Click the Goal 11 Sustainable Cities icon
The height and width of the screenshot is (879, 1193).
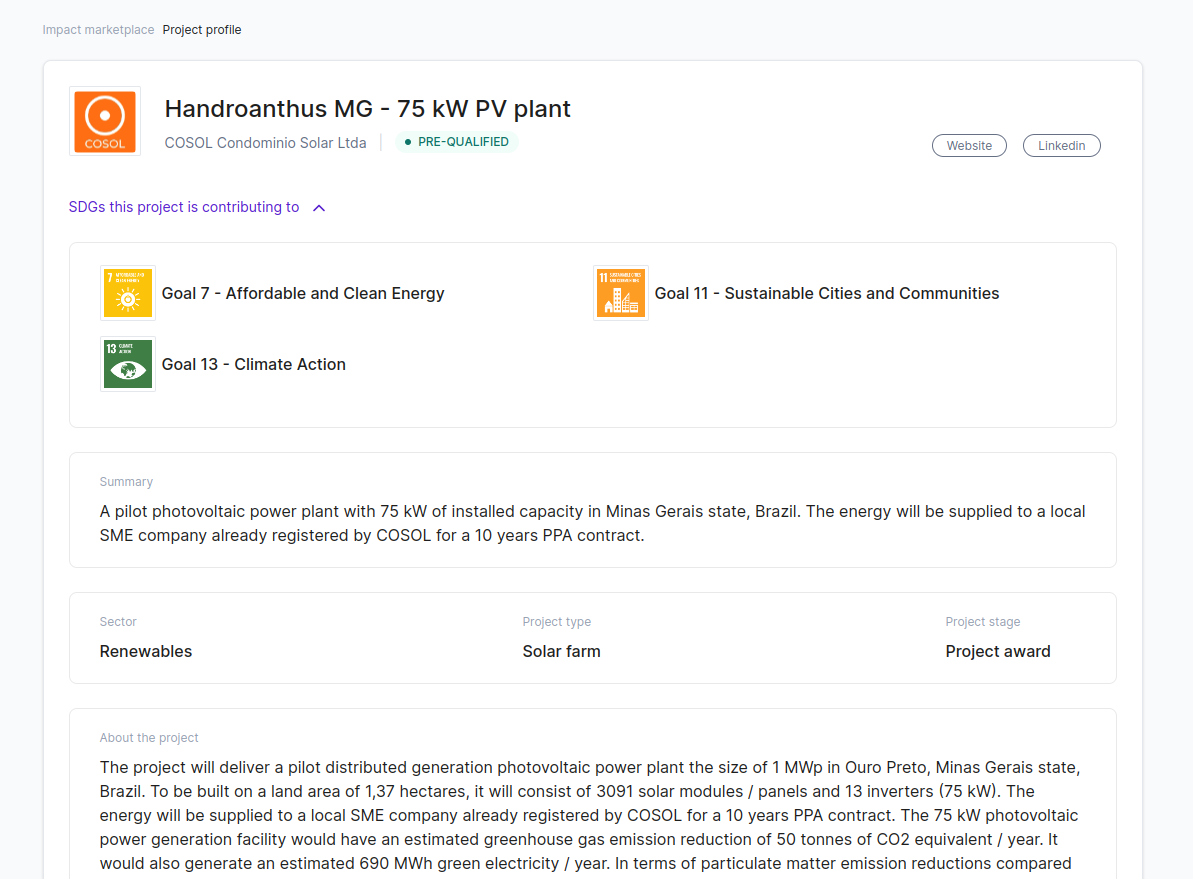point(621,293)
